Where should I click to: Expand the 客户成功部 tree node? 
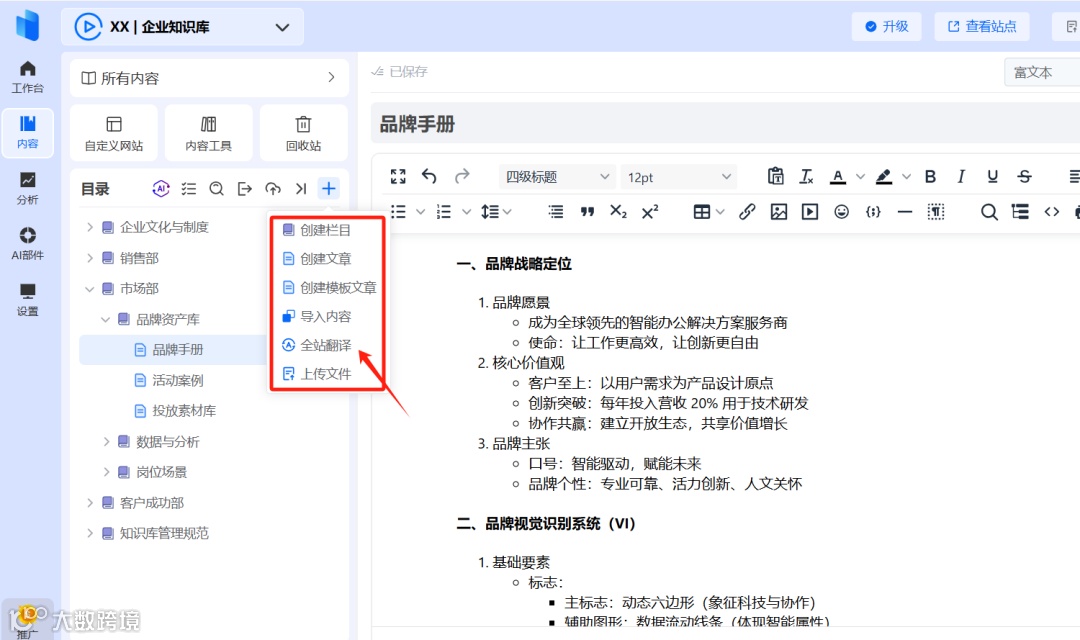pyautogui.click(x=91, y=502)
